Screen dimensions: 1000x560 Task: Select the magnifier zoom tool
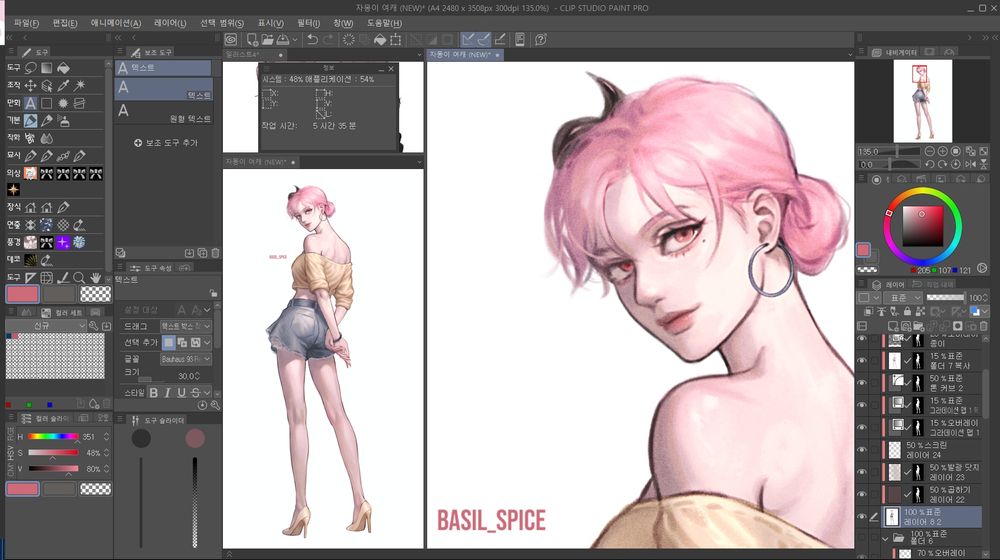pyautogui.click(x=79, y=277)
